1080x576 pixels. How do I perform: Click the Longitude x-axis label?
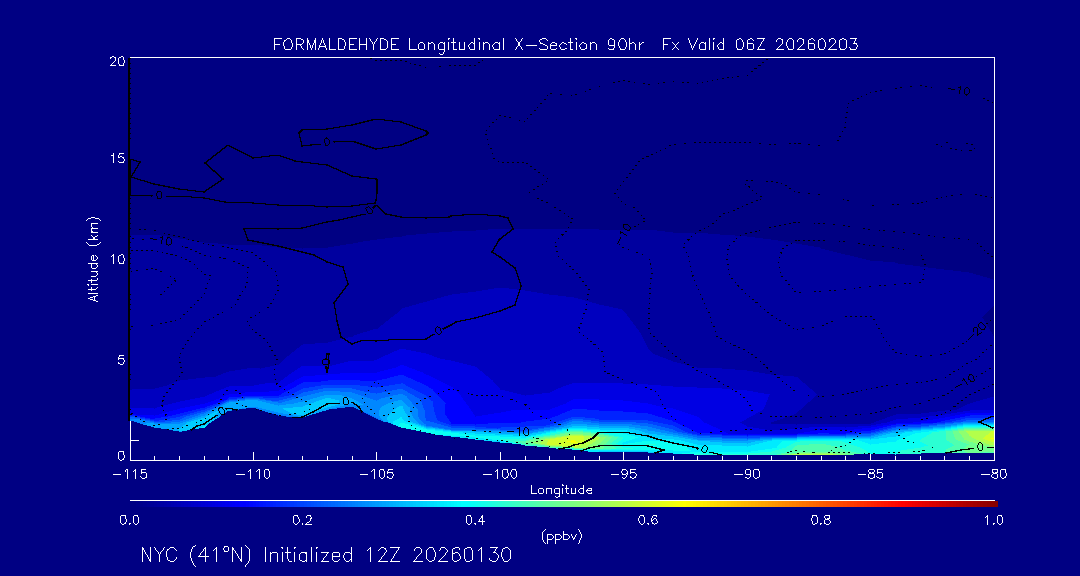pos(561,490)
